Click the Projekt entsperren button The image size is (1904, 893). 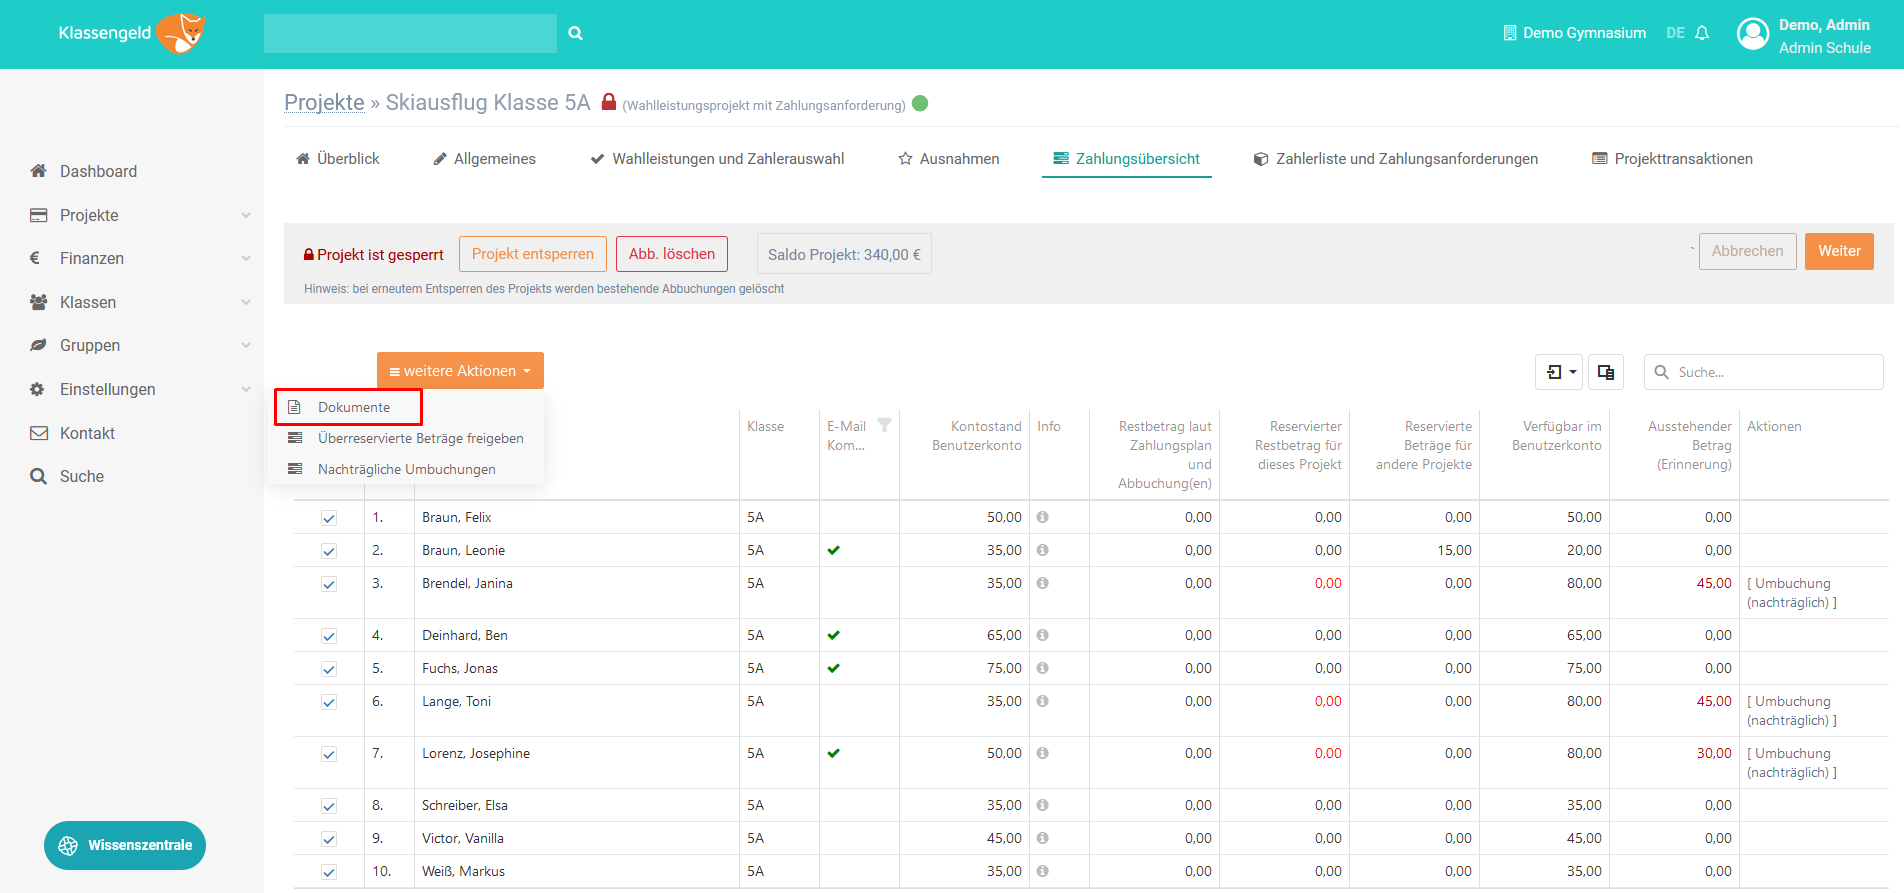[x=533, y=254]
